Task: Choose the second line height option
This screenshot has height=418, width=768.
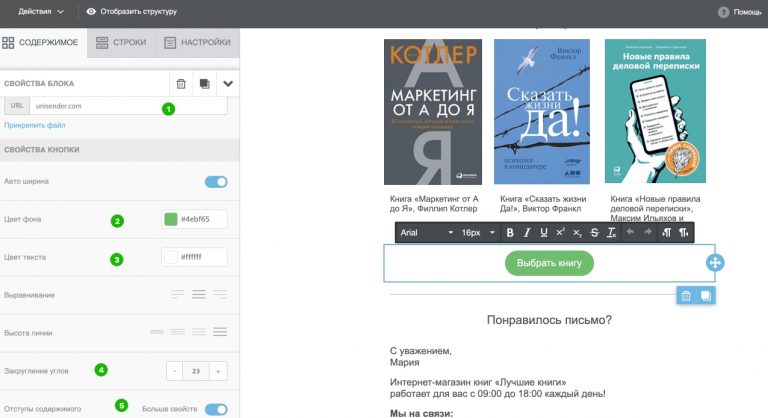Action: pos(178,332)
